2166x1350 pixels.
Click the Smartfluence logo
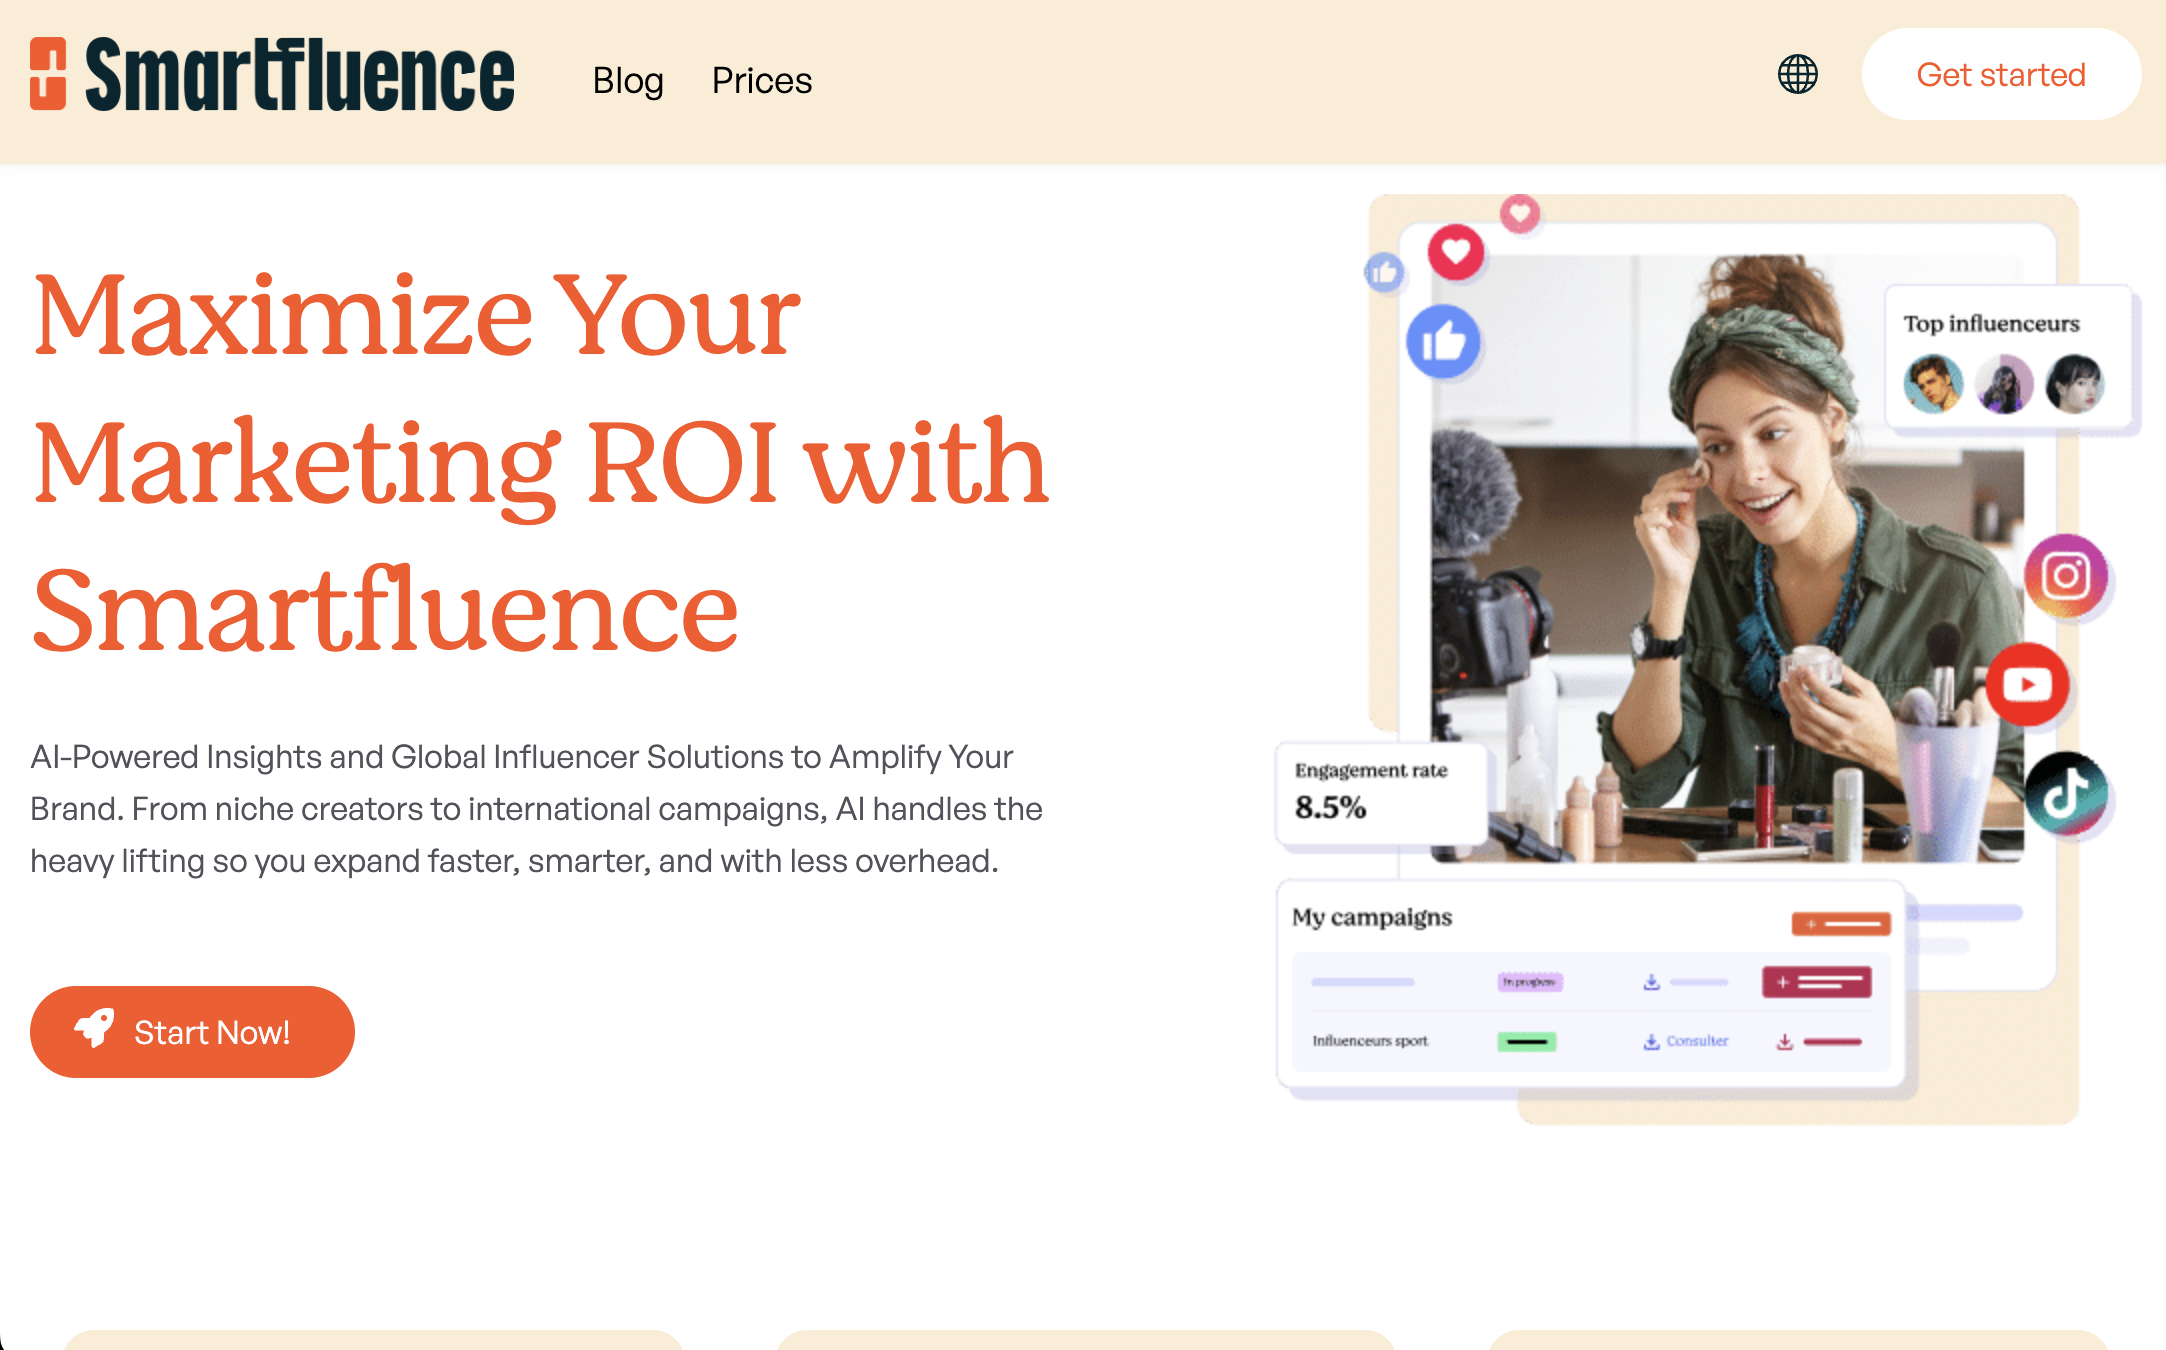272,74
